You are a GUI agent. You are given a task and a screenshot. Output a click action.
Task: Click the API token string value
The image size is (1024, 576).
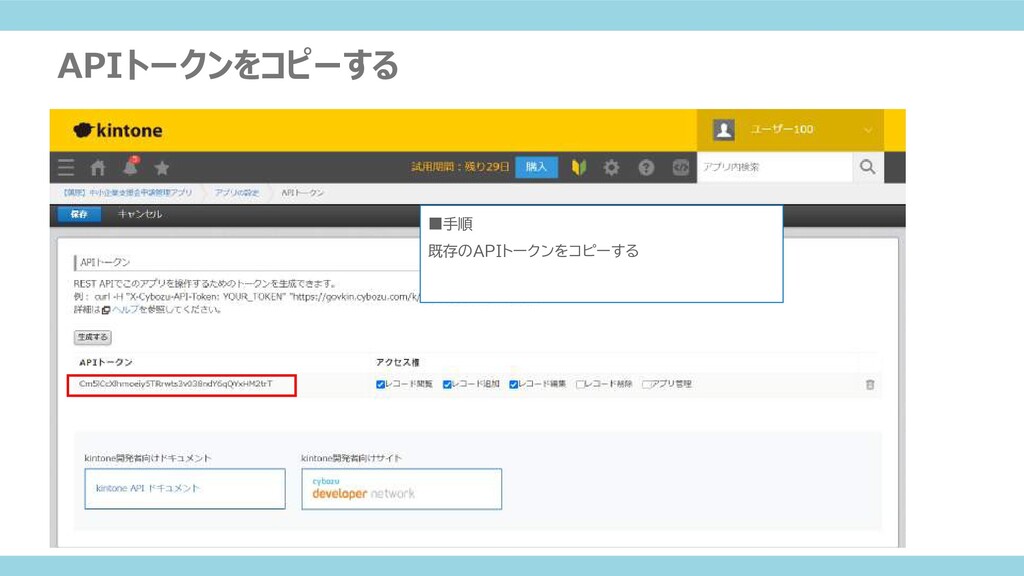[x=176, y=384]
